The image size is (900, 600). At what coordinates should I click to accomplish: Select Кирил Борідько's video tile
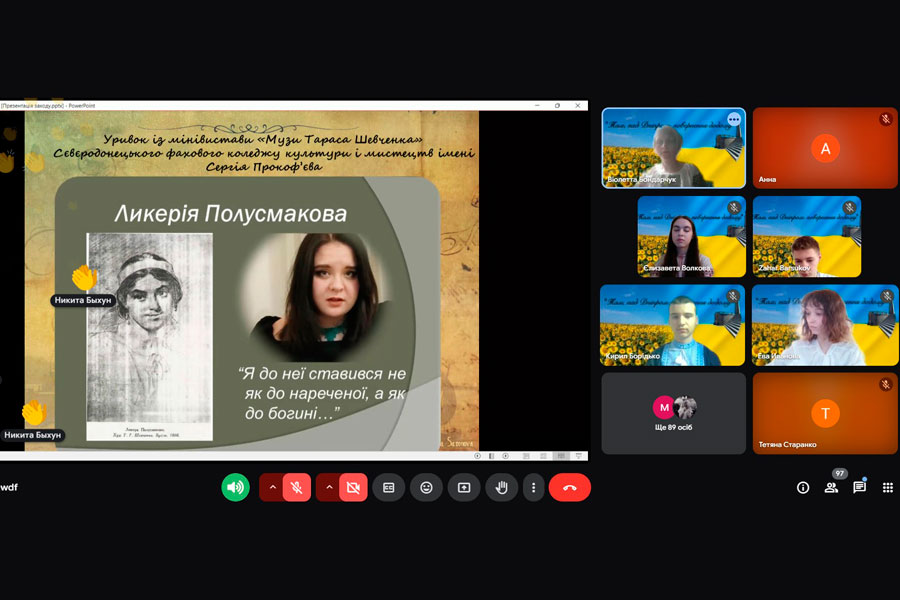click(x=673, y=325)
